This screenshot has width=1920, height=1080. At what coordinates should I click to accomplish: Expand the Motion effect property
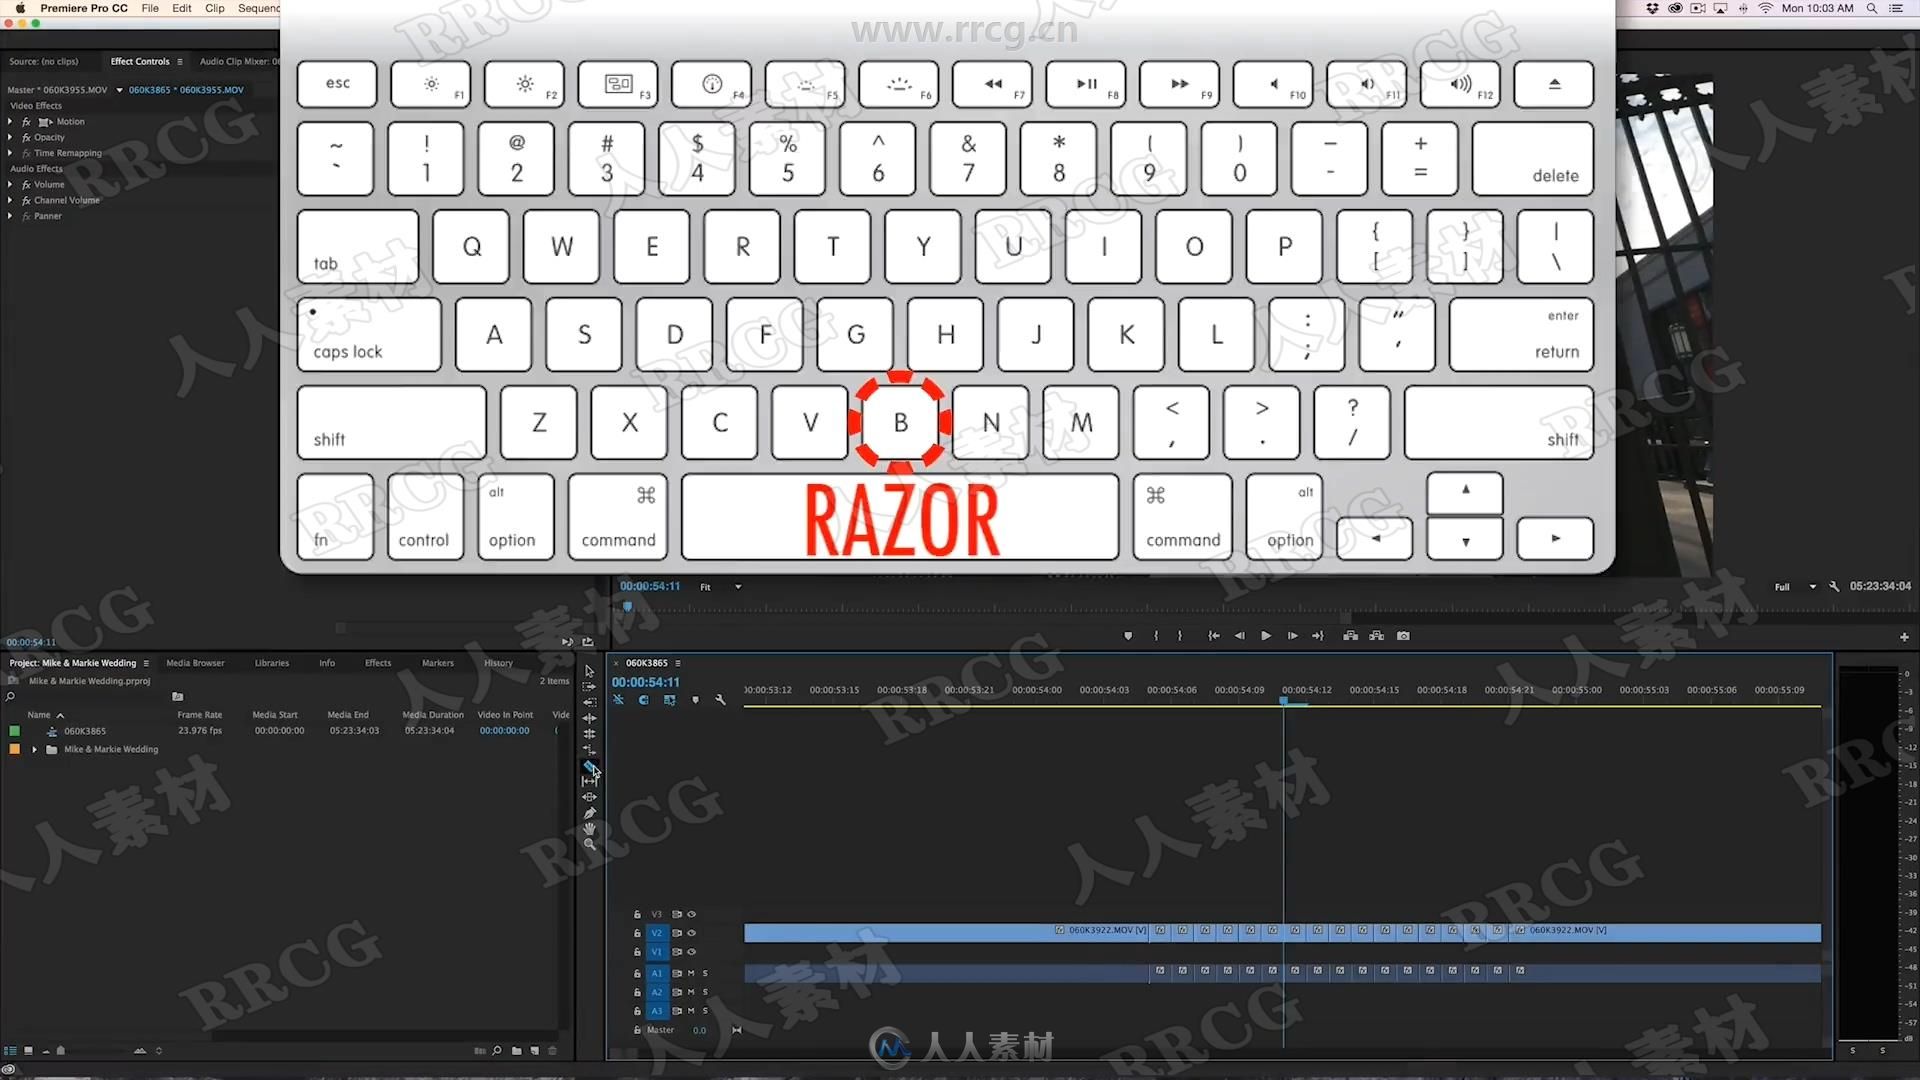(x=11, y=121)
